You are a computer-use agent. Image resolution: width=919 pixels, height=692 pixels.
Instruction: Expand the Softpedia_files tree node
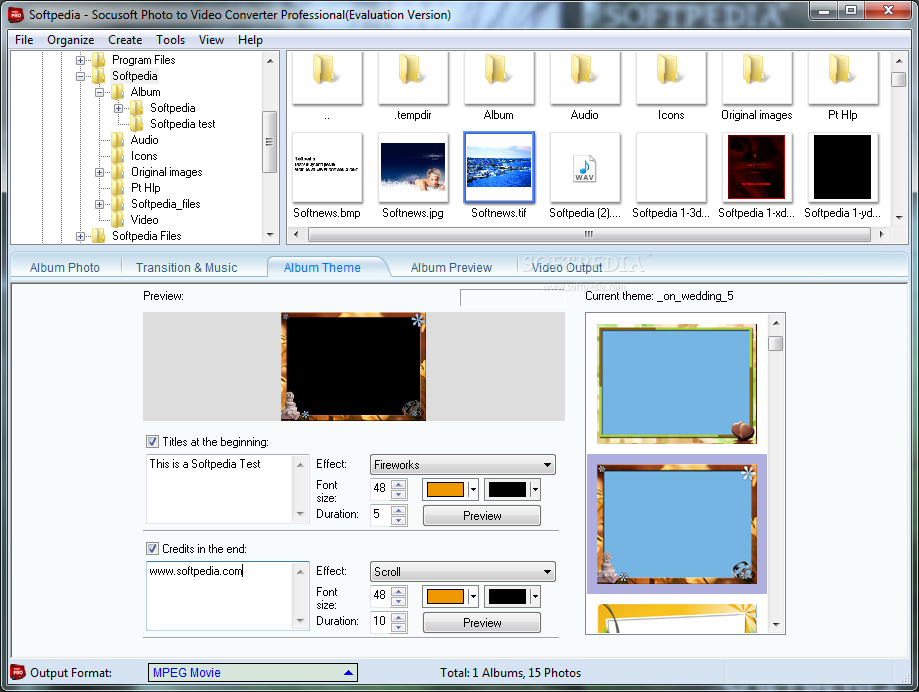(x=99, y=204)
